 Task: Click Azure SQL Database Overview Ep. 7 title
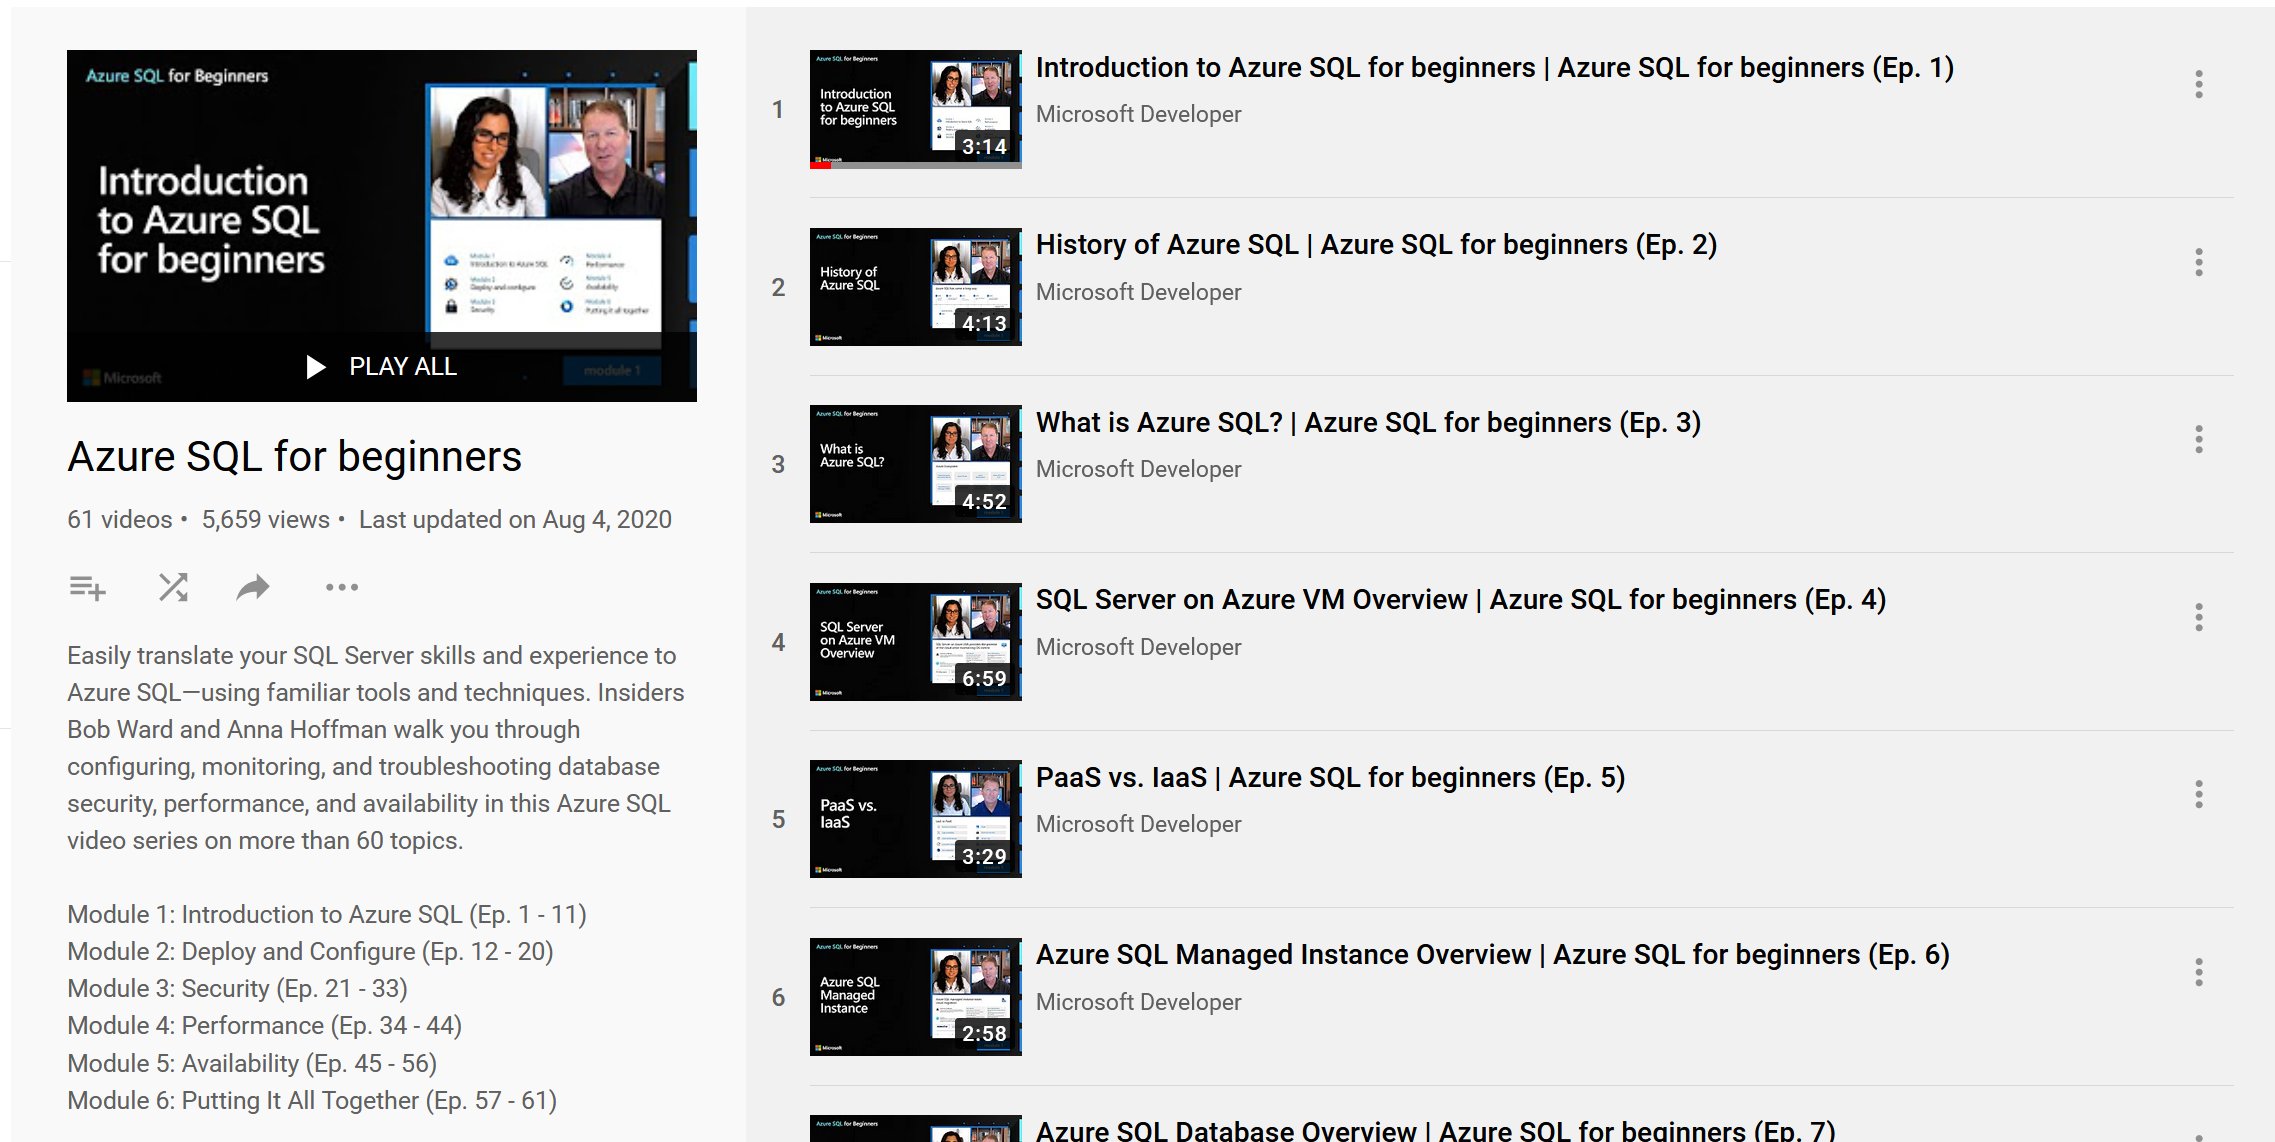(x=1435, y=1130)
